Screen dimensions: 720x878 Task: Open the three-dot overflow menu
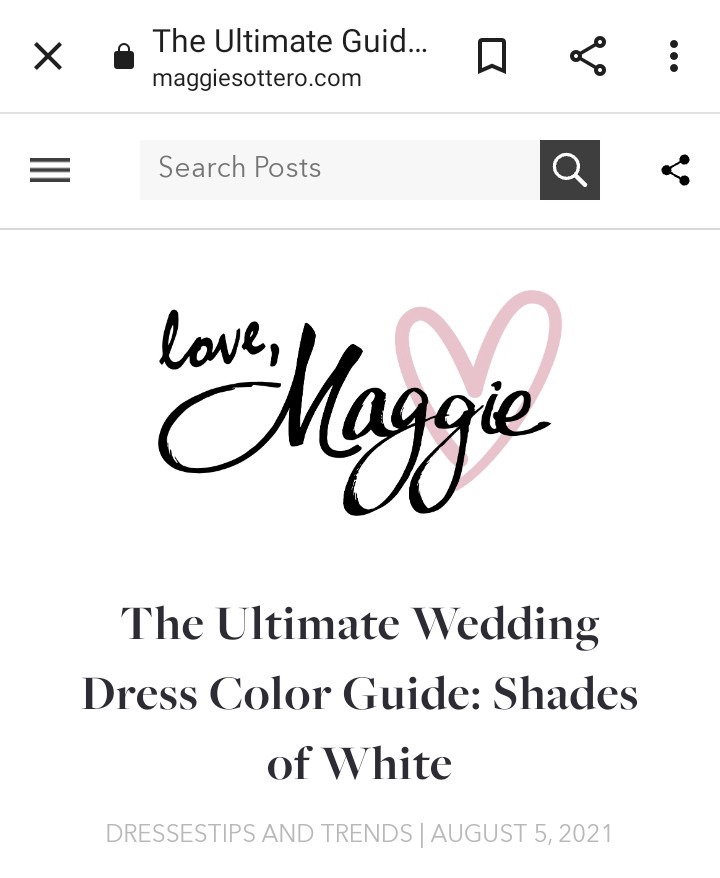click(x=674, y=56)
